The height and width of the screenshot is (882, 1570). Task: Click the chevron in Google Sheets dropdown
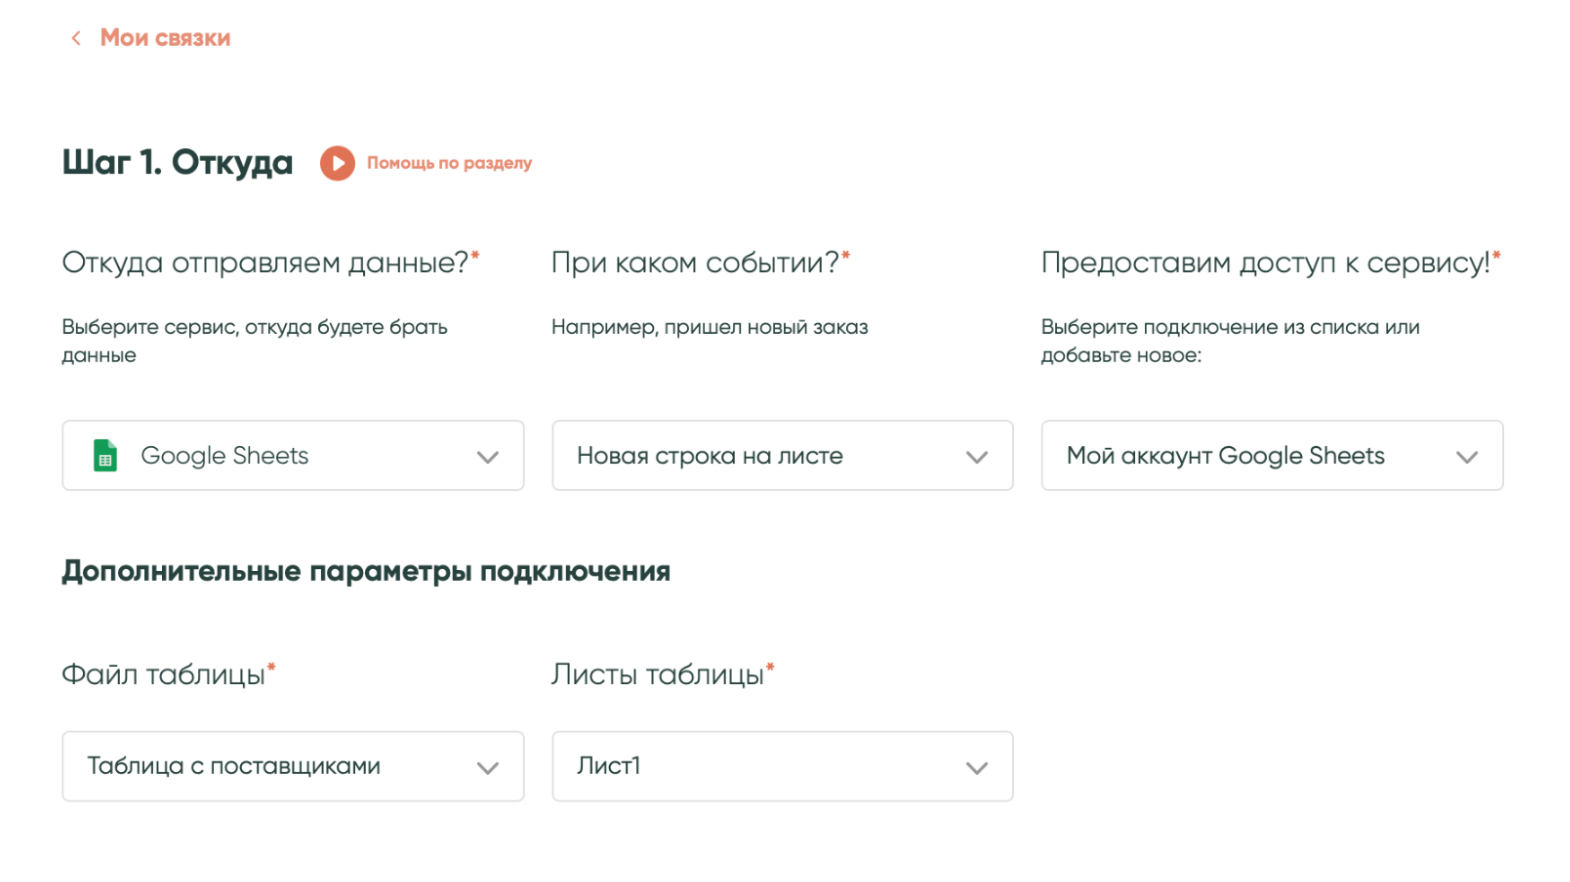coord(488,457)
